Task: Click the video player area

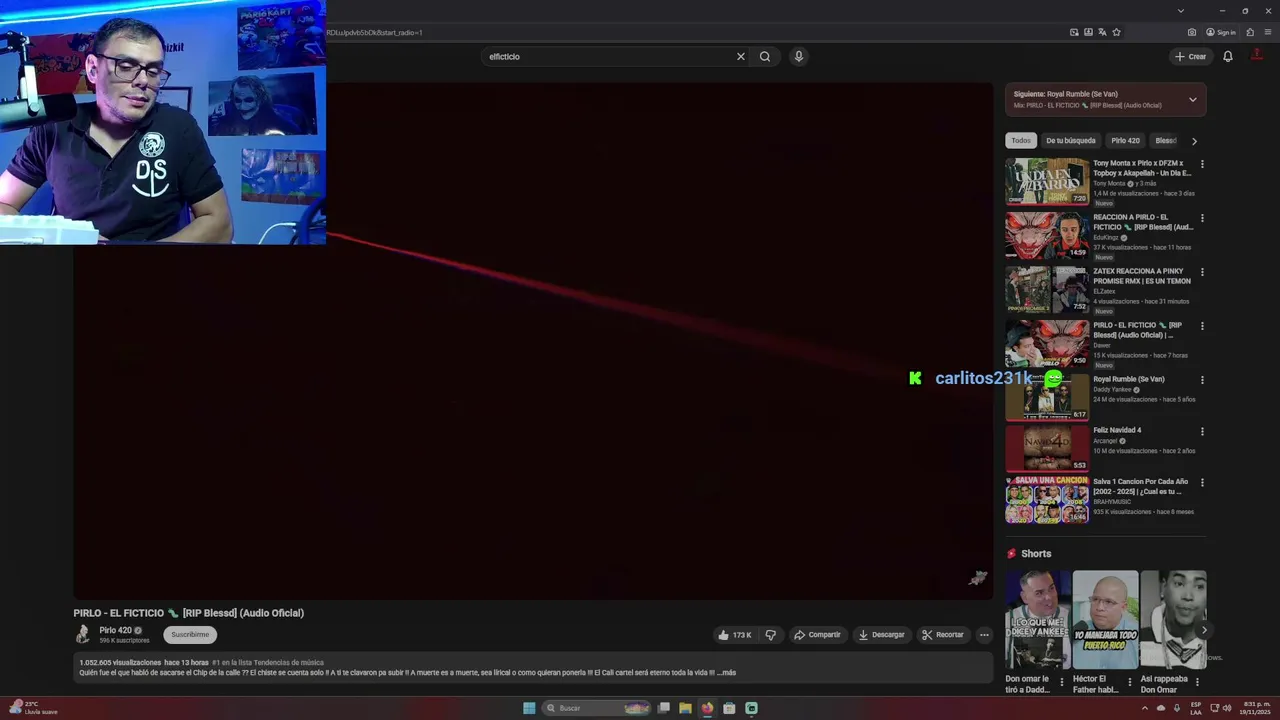Action: pos(533,340)
